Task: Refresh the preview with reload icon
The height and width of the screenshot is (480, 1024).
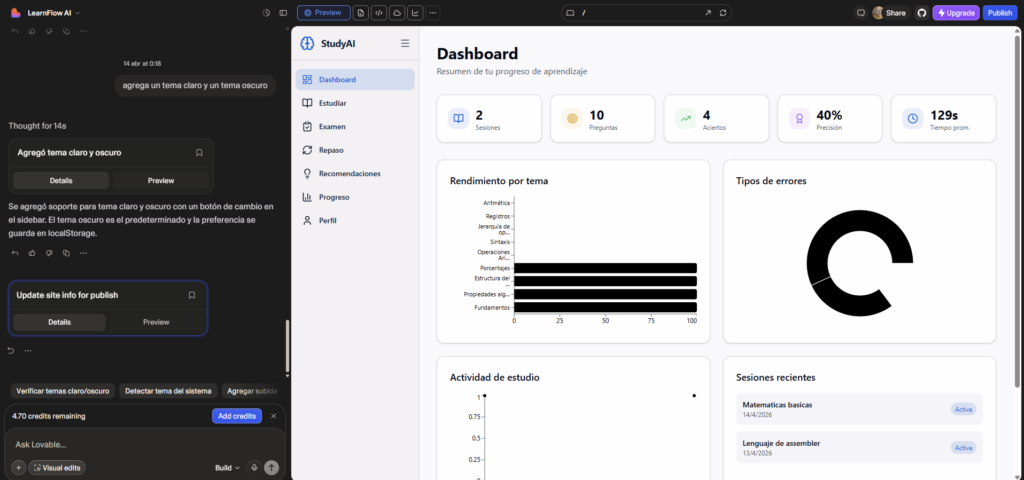Action: coord(723,13)
